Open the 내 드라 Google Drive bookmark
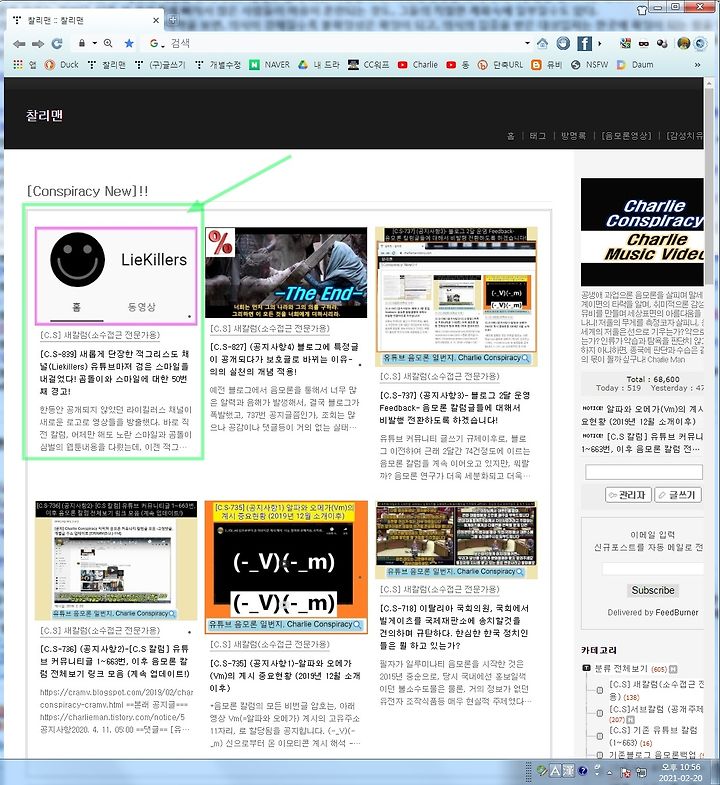Viewport: 720px width, 785px height. click(319, 65)
